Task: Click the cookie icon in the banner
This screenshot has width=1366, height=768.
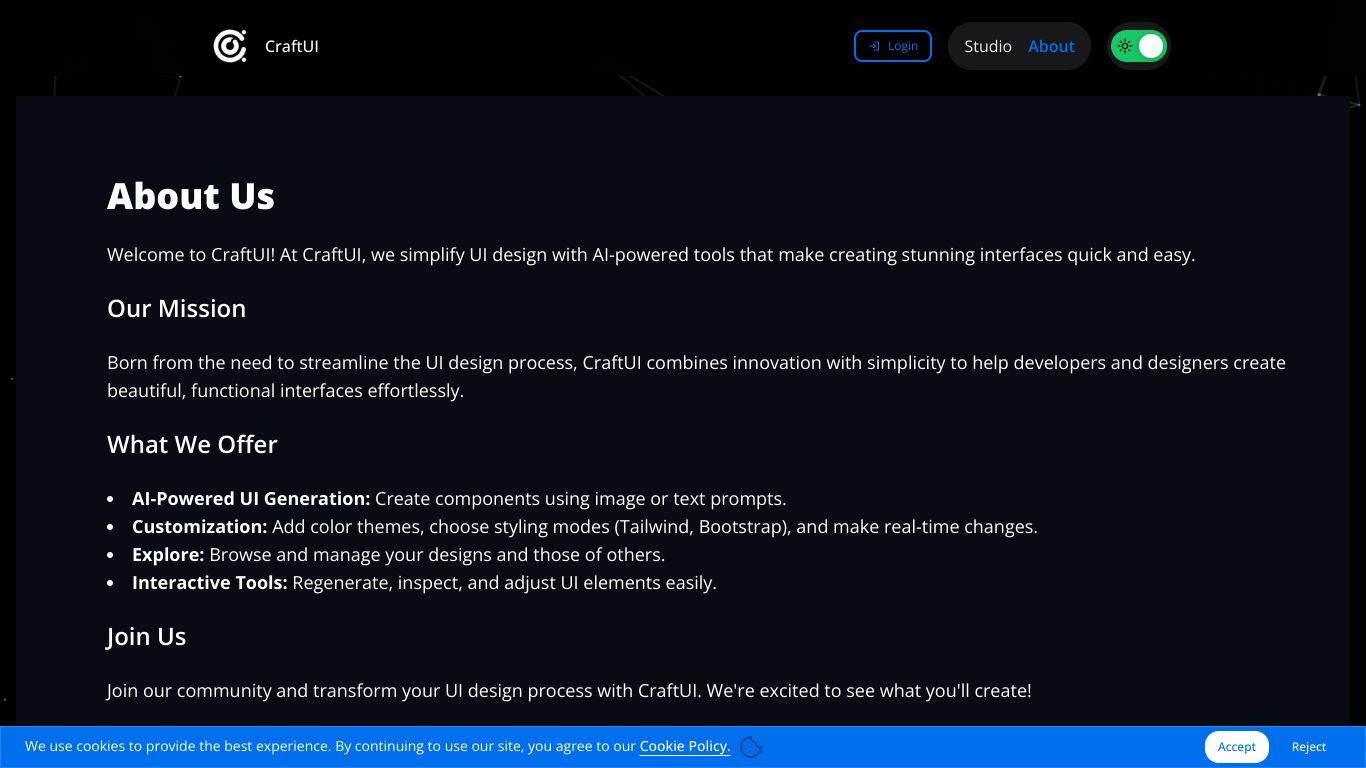Action: 752,747
